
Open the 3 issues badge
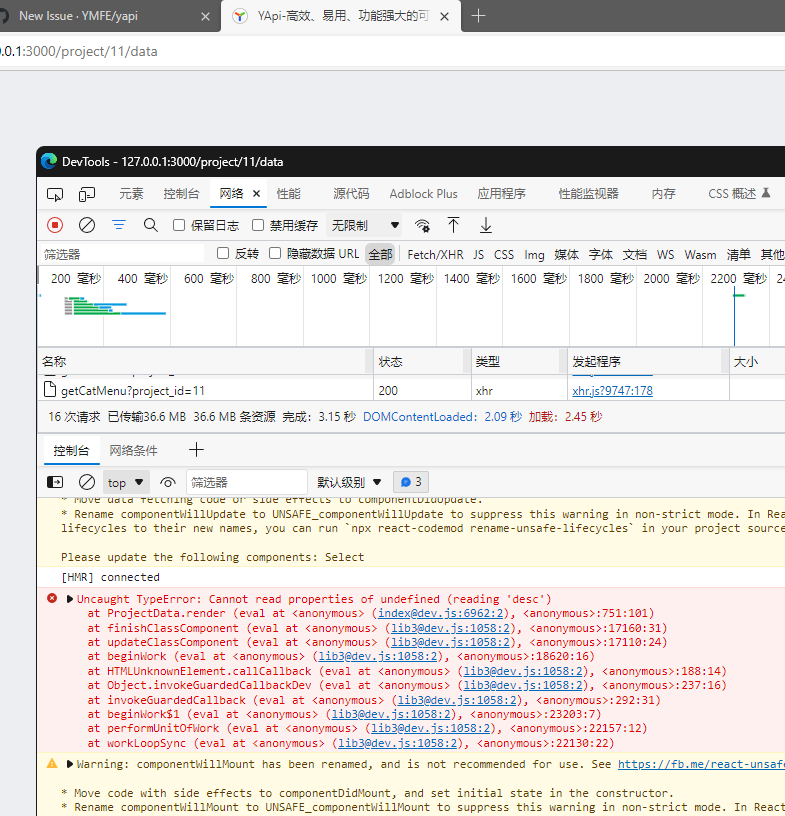click(411, 482)
